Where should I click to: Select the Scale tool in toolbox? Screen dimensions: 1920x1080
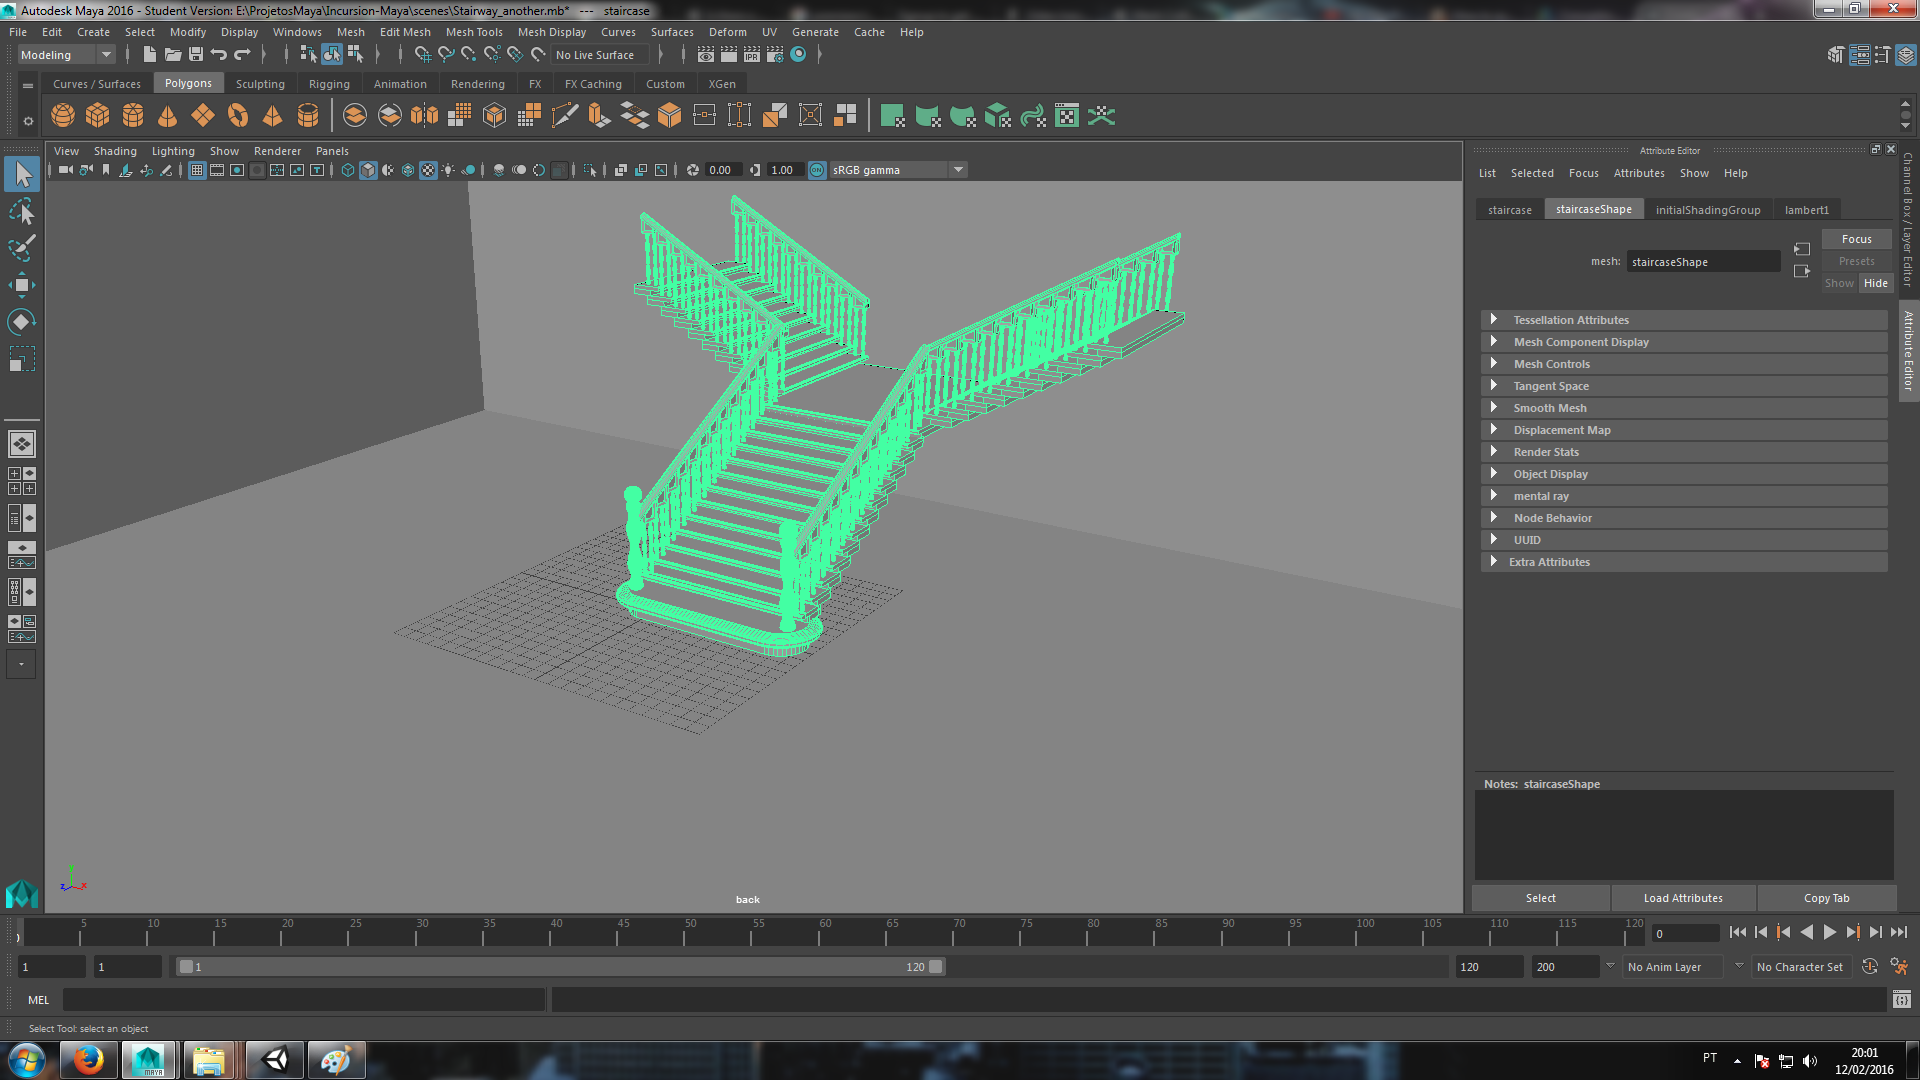tap(21, 359)
